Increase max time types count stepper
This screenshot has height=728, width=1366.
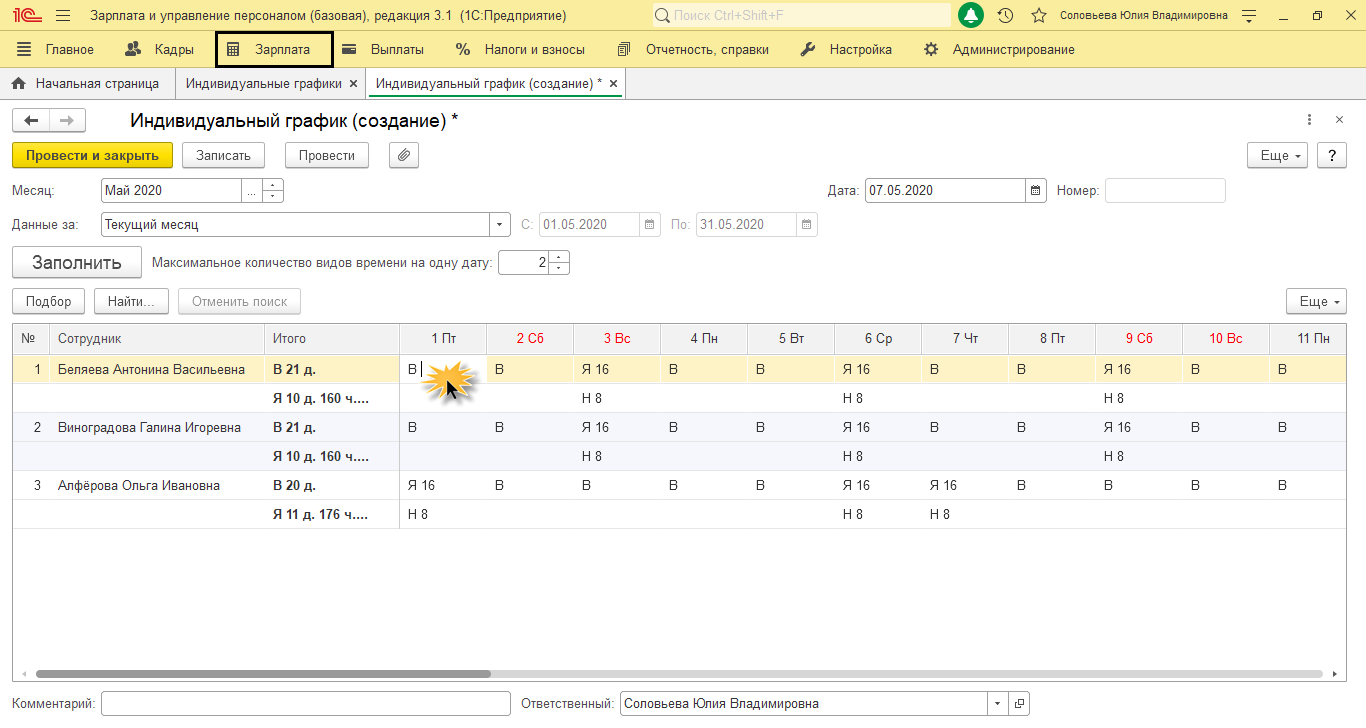pyautogui.click(x=559, y=256)
